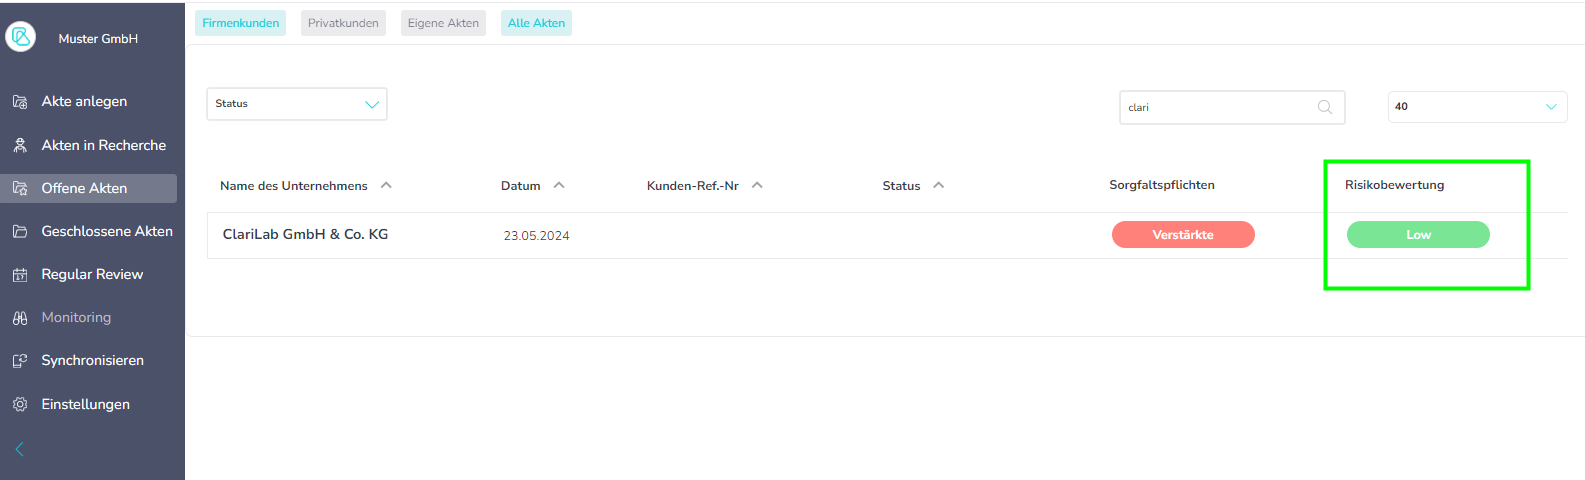Click the Einstellungen gear icon
Image resolution: width=1585 pixels, height=480 pixels.
click(20, 404)
